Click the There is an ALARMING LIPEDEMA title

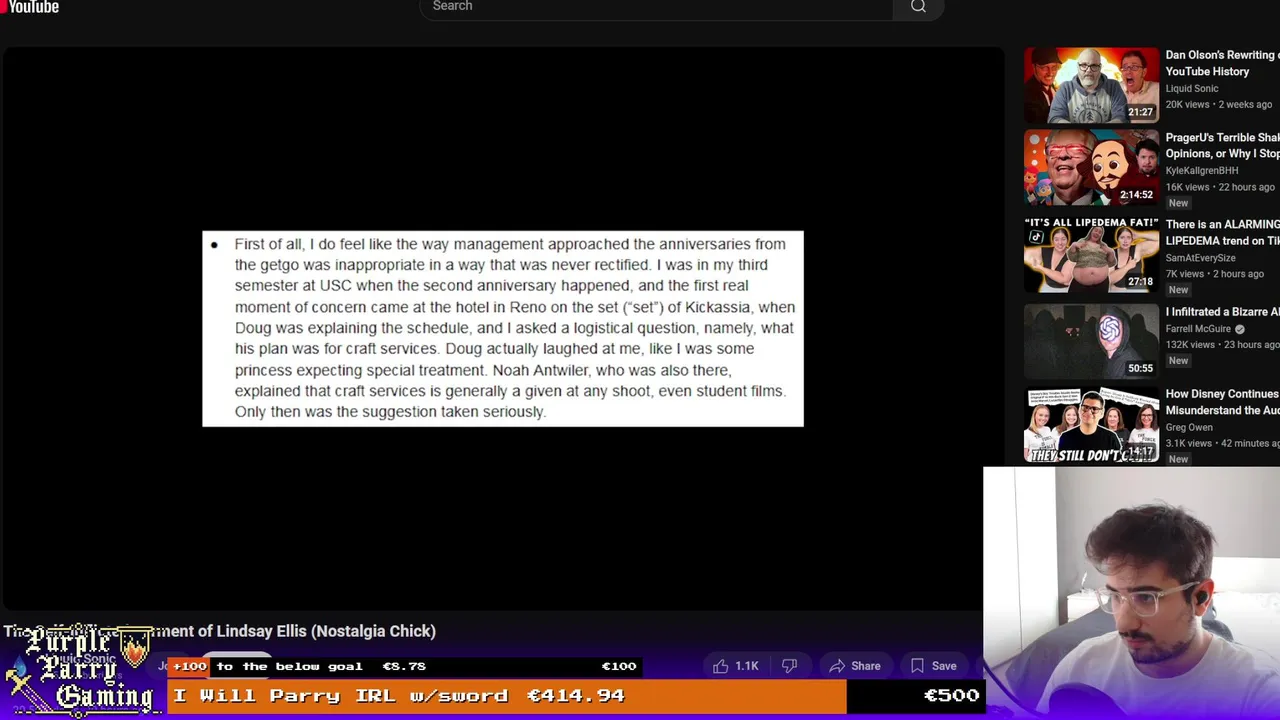(x=1222, y=233)
